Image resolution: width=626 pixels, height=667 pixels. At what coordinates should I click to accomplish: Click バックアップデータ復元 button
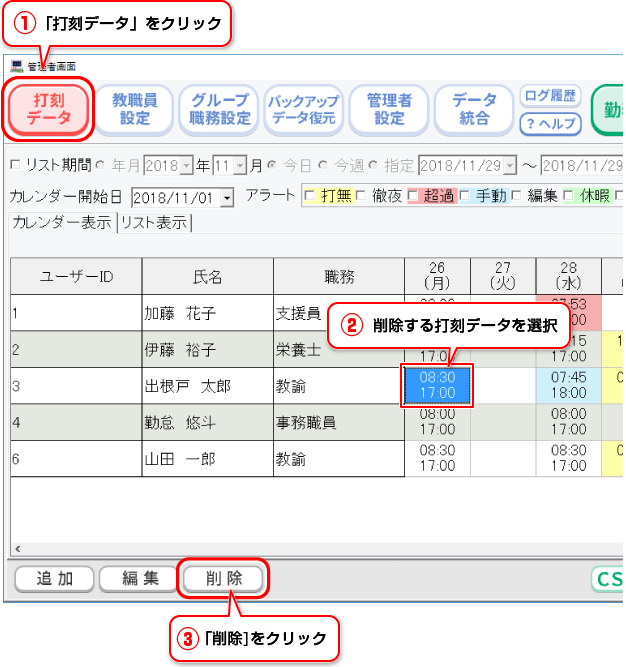tap(303, 109)
